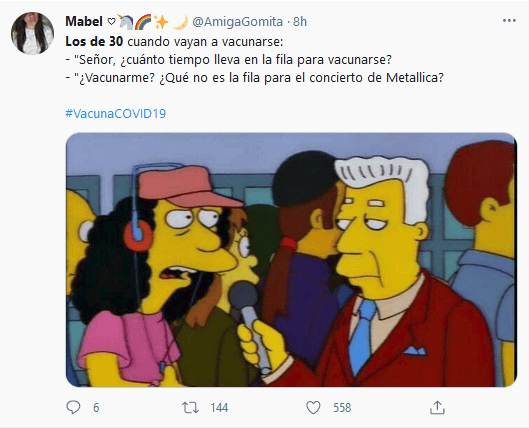529x428 pixels.
Task: Click the tweet line mentioning Metallica
Action: pyautogui.click(x=254, y=78)
